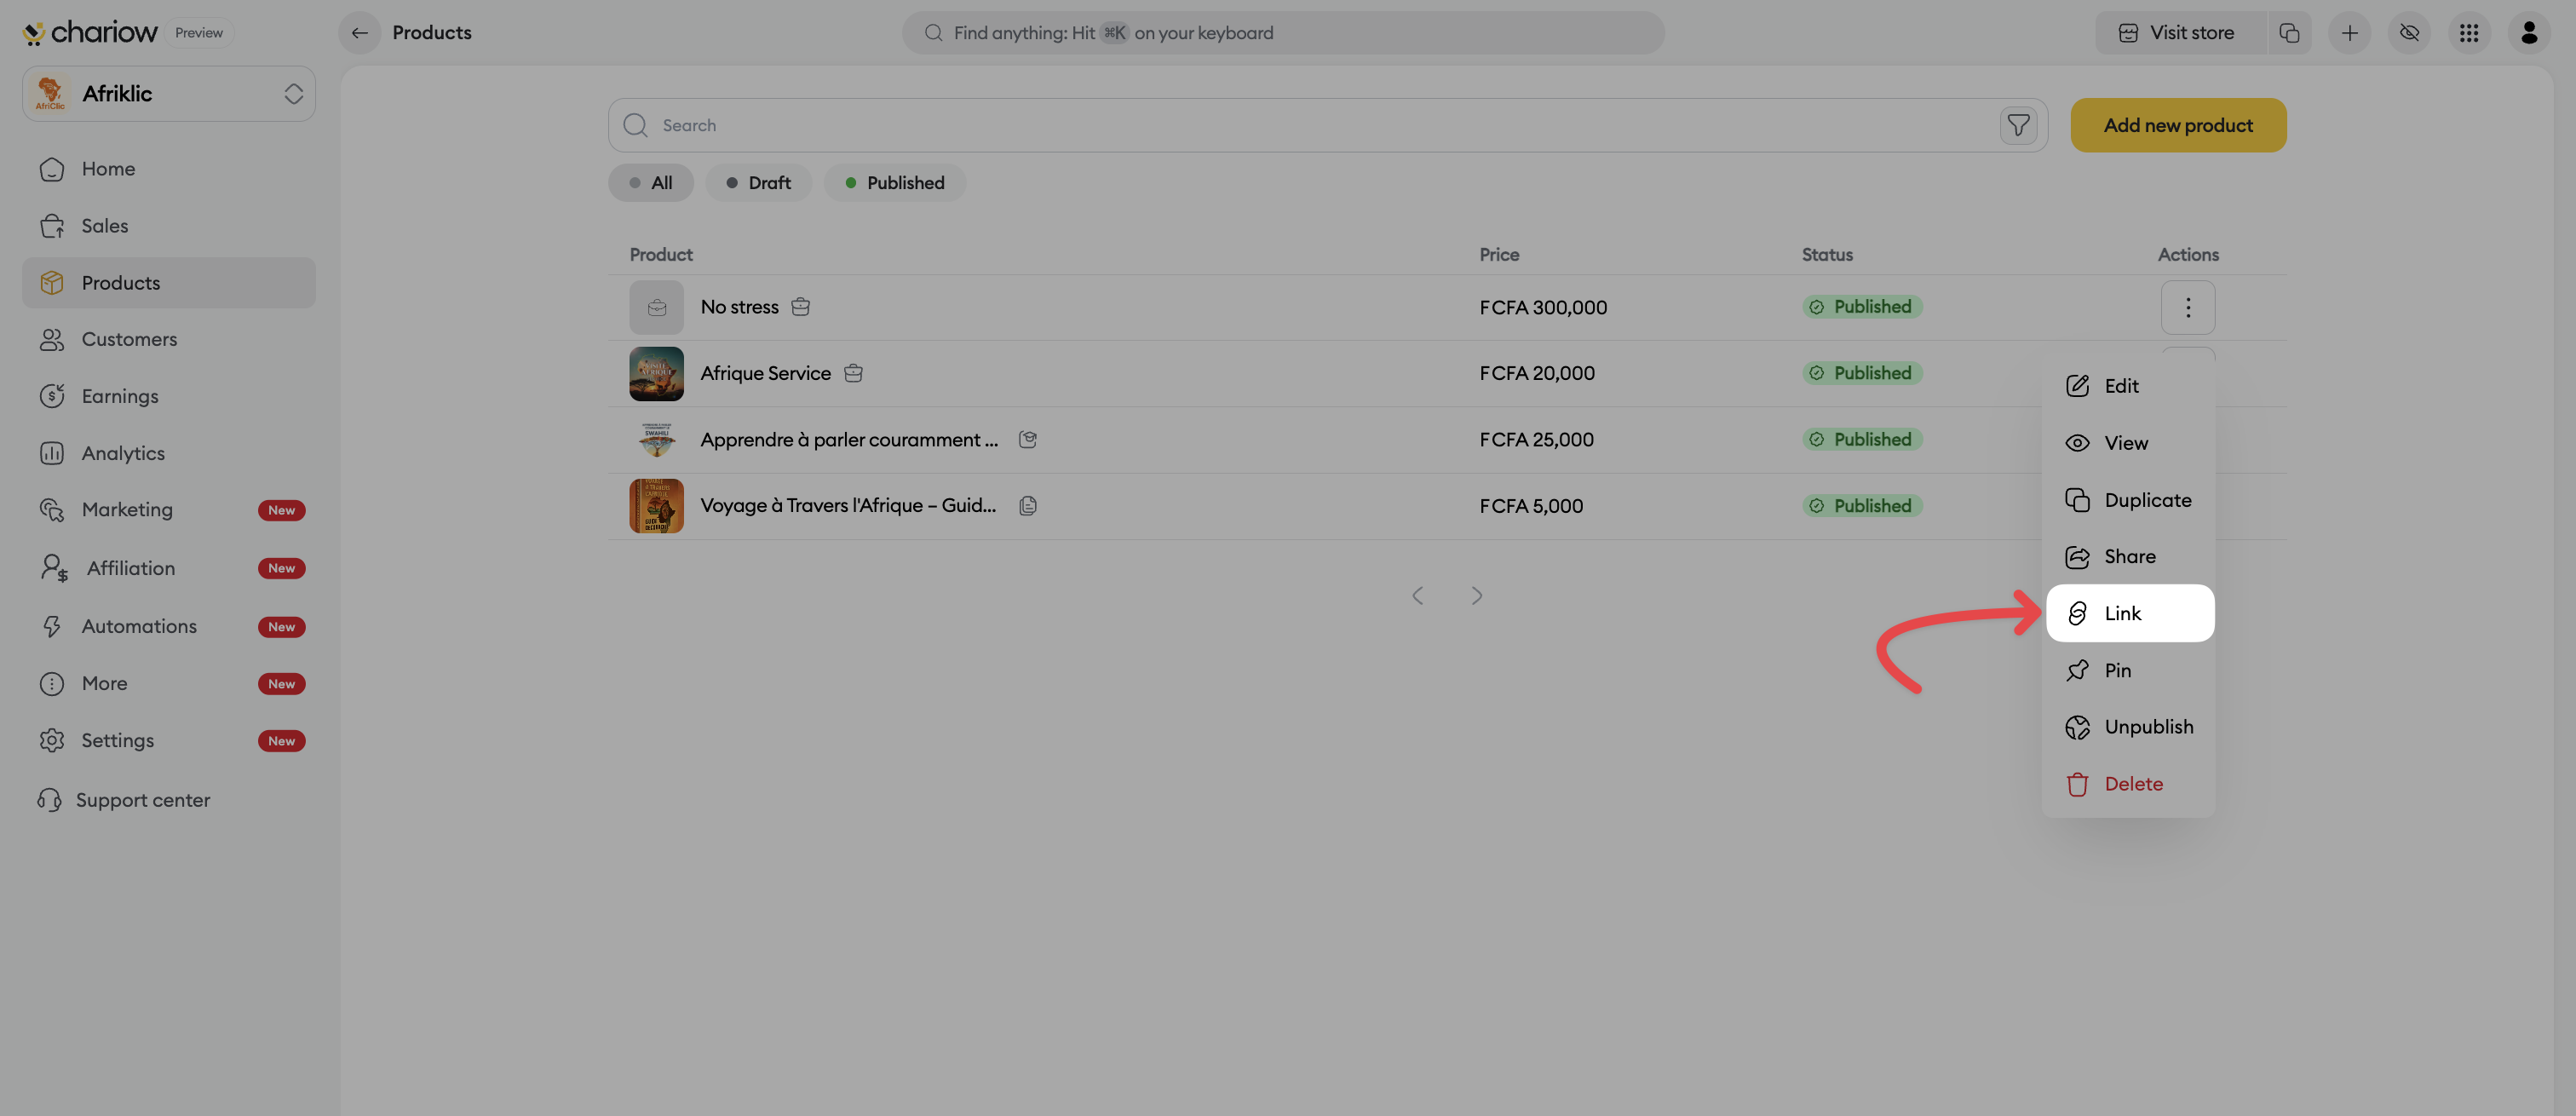Open Support center in sidebar
The height and width of the screenshot is (1116, 2576).
(143, 800)
